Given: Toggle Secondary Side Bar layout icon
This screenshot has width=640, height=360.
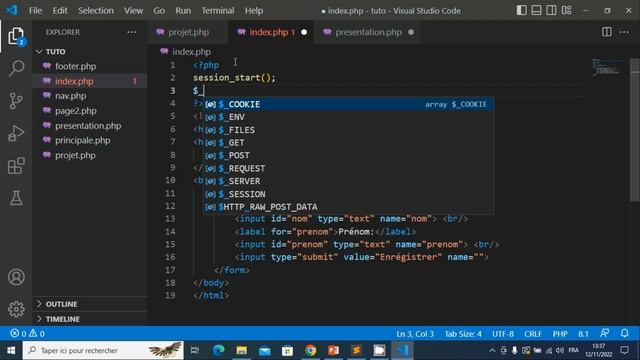Looking at the screenshot, I should click(x=551, y=10).
